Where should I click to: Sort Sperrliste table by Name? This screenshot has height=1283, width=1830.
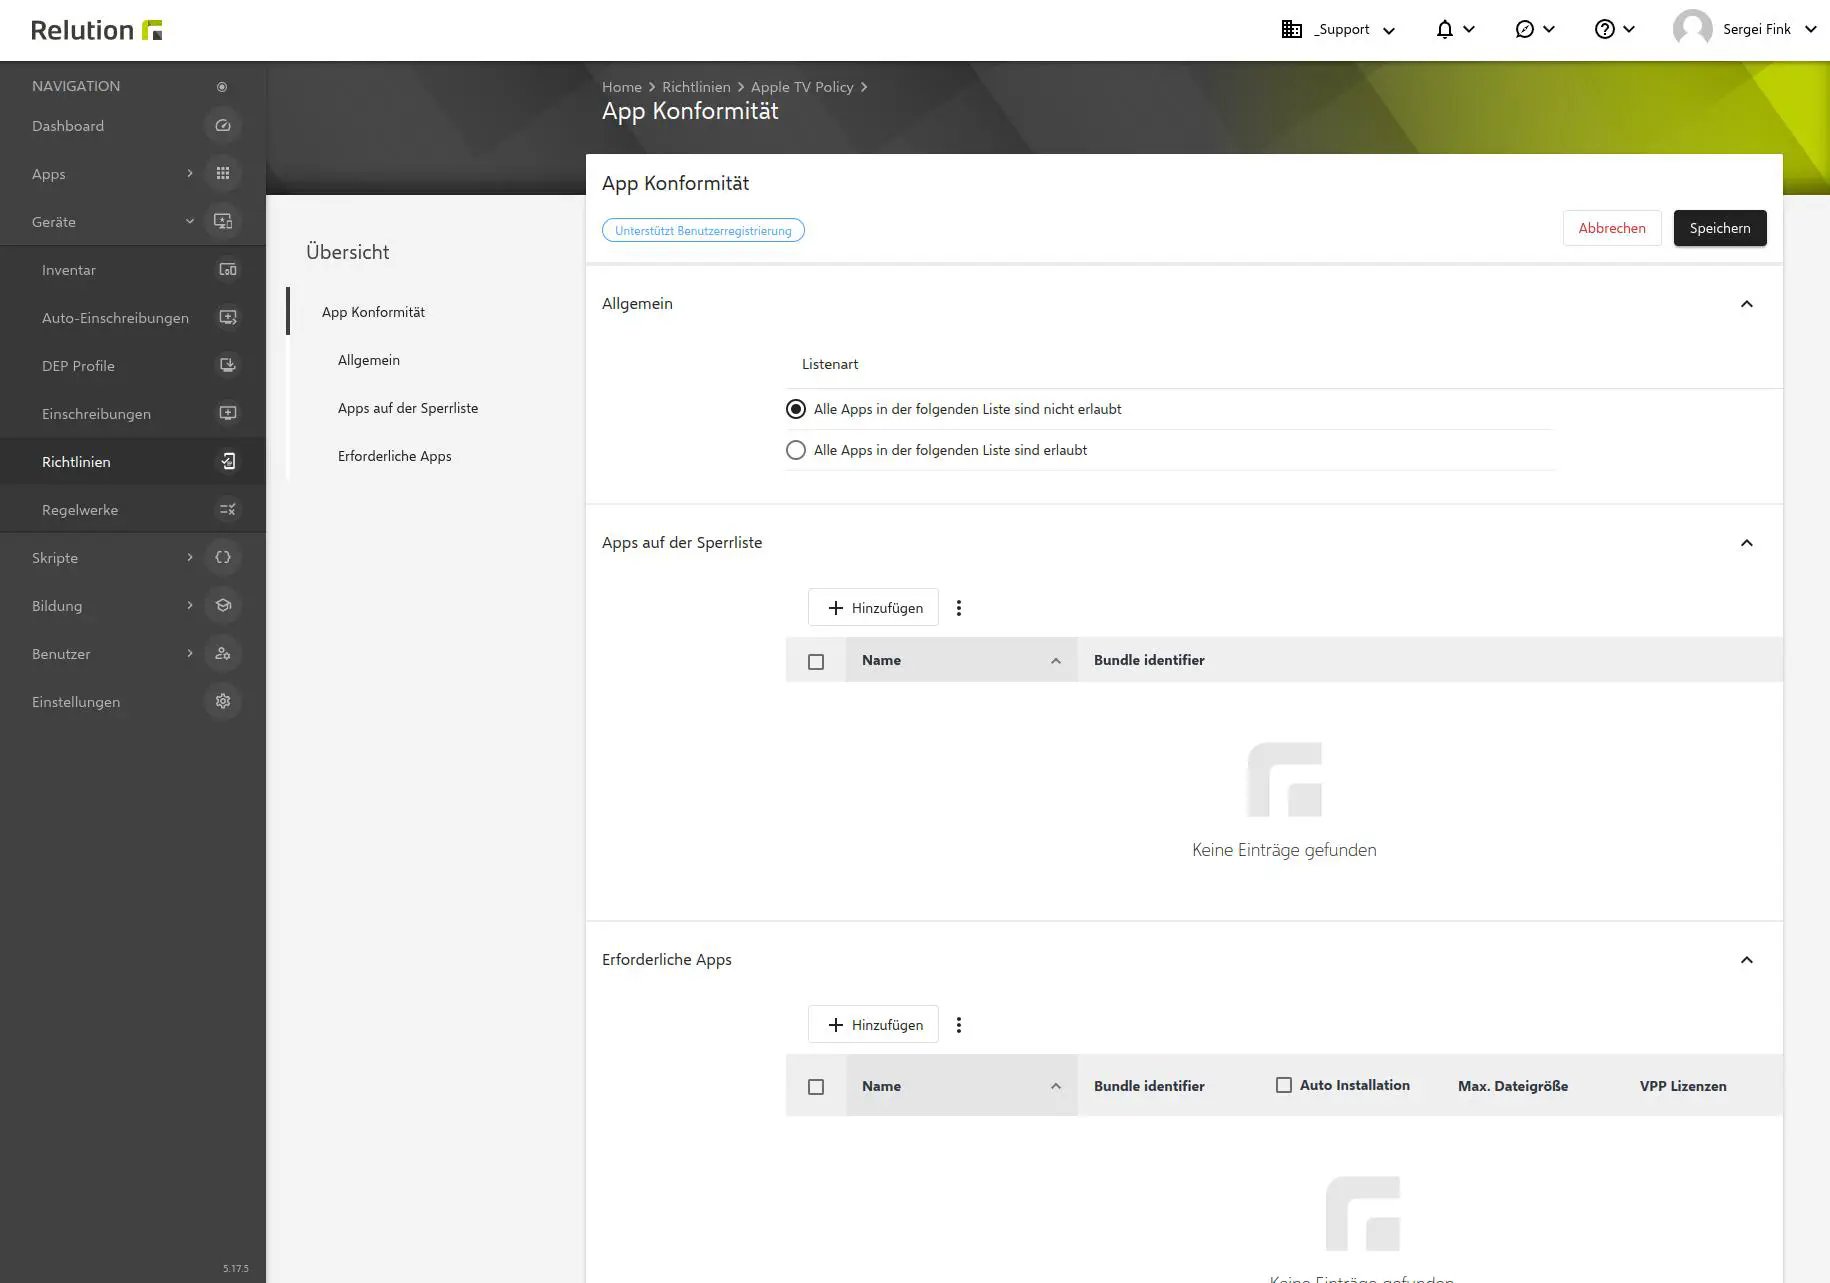pos(961,660)
